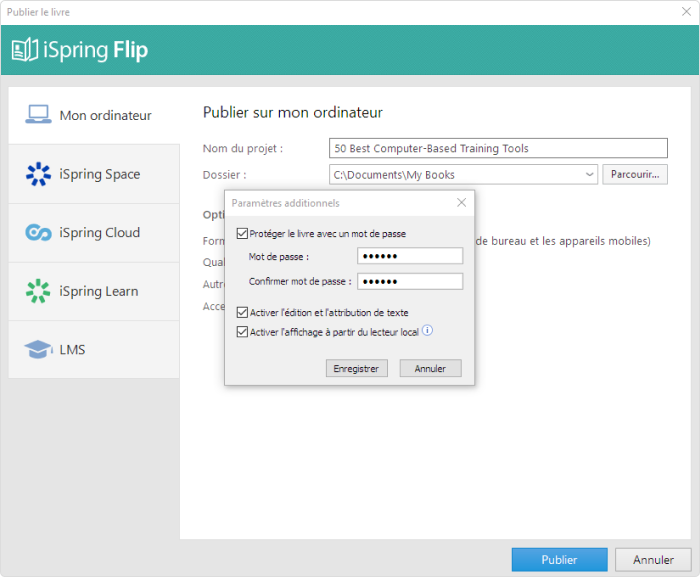Toggle Activer l'édition et l'attribution de texte

242,312
